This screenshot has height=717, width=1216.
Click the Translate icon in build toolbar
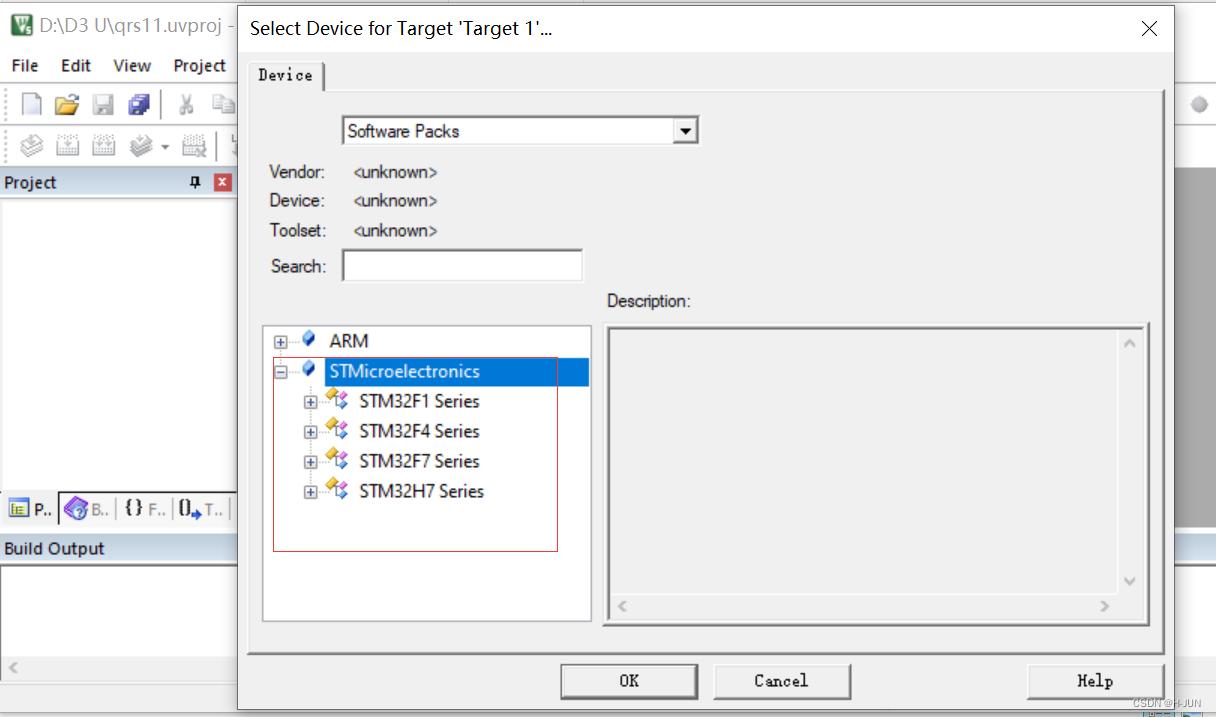(32, 146)
